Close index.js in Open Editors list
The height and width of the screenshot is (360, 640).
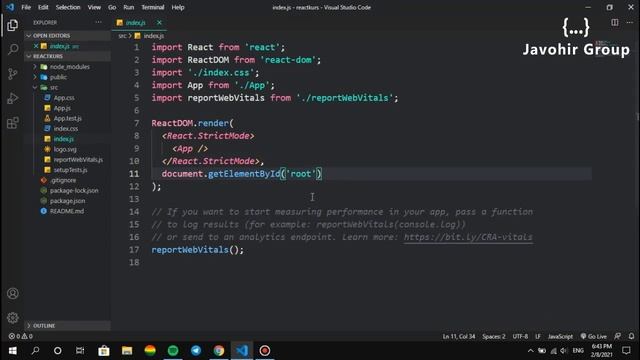[x=36, y=46]
